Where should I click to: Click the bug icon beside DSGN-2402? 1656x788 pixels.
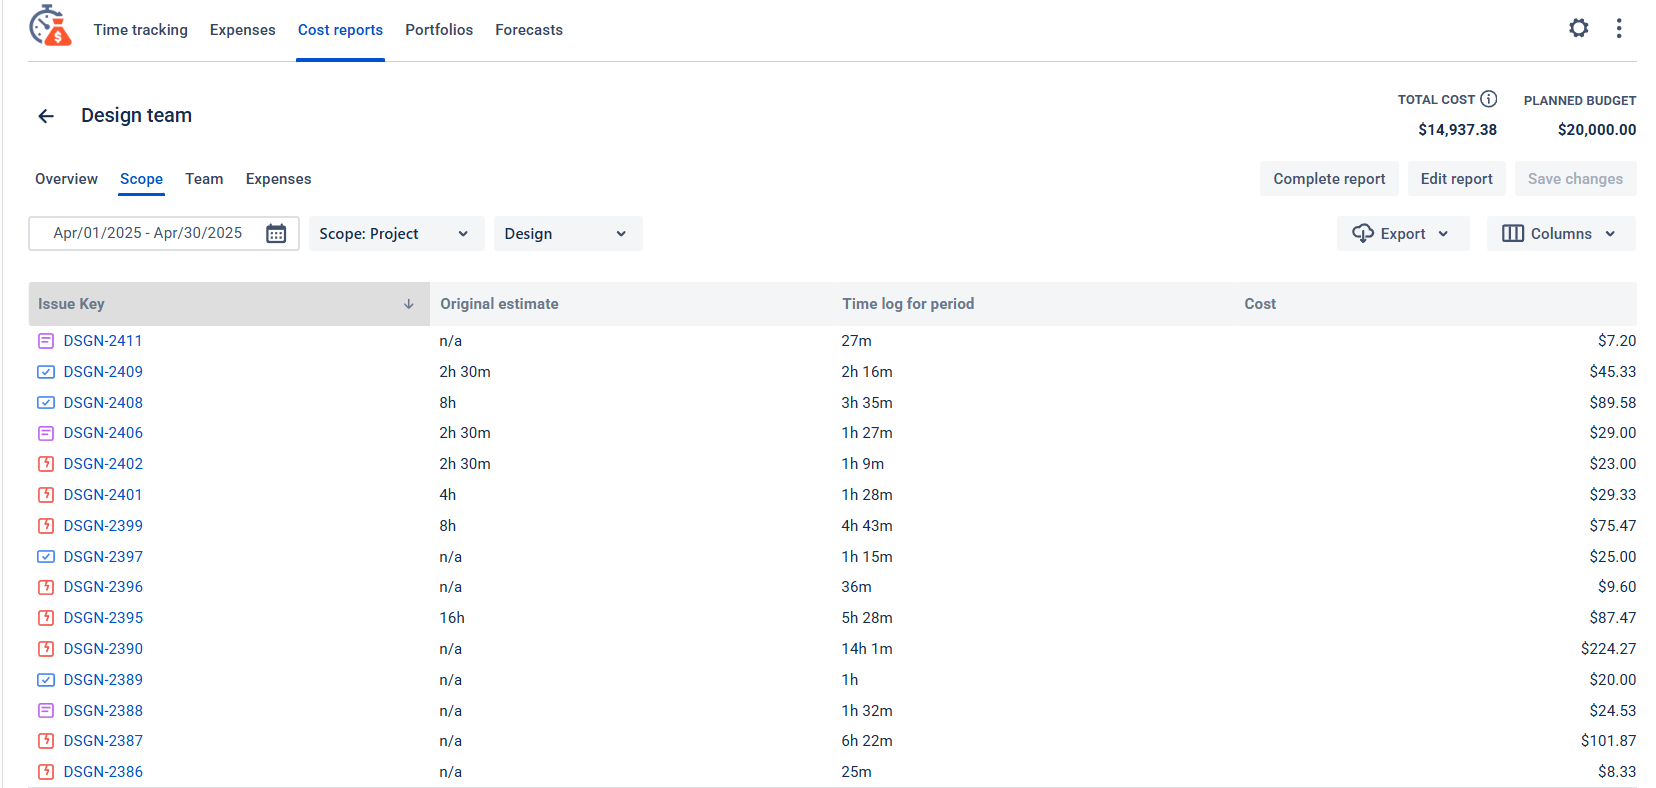(x=46, y=464)
